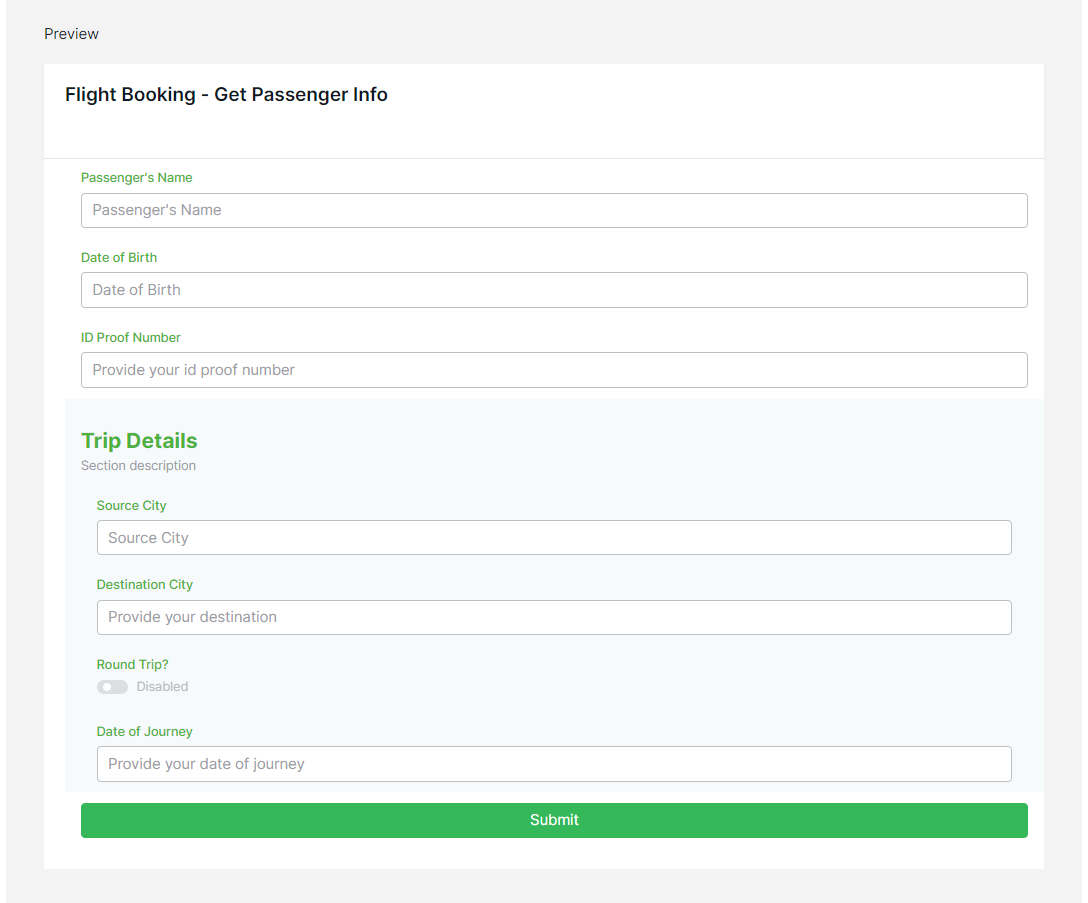
Task: Select the ID Proof Number input
Action: (x=554, y=370)
